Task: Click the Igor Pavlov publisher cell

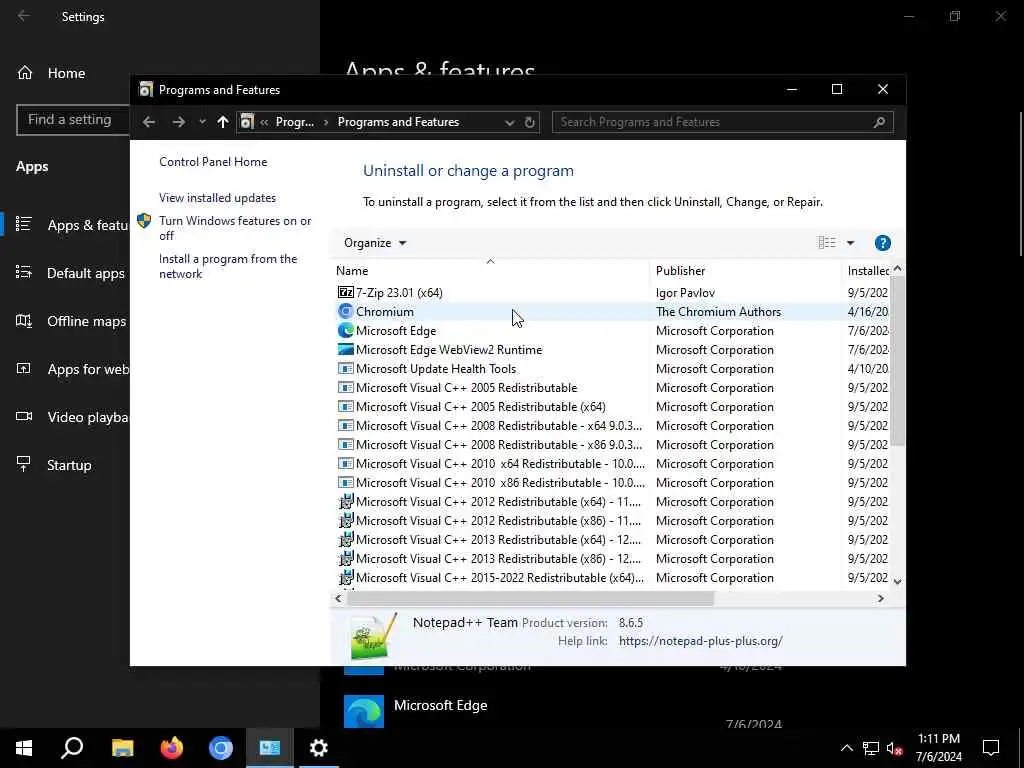Action: [x=685, y=293]
